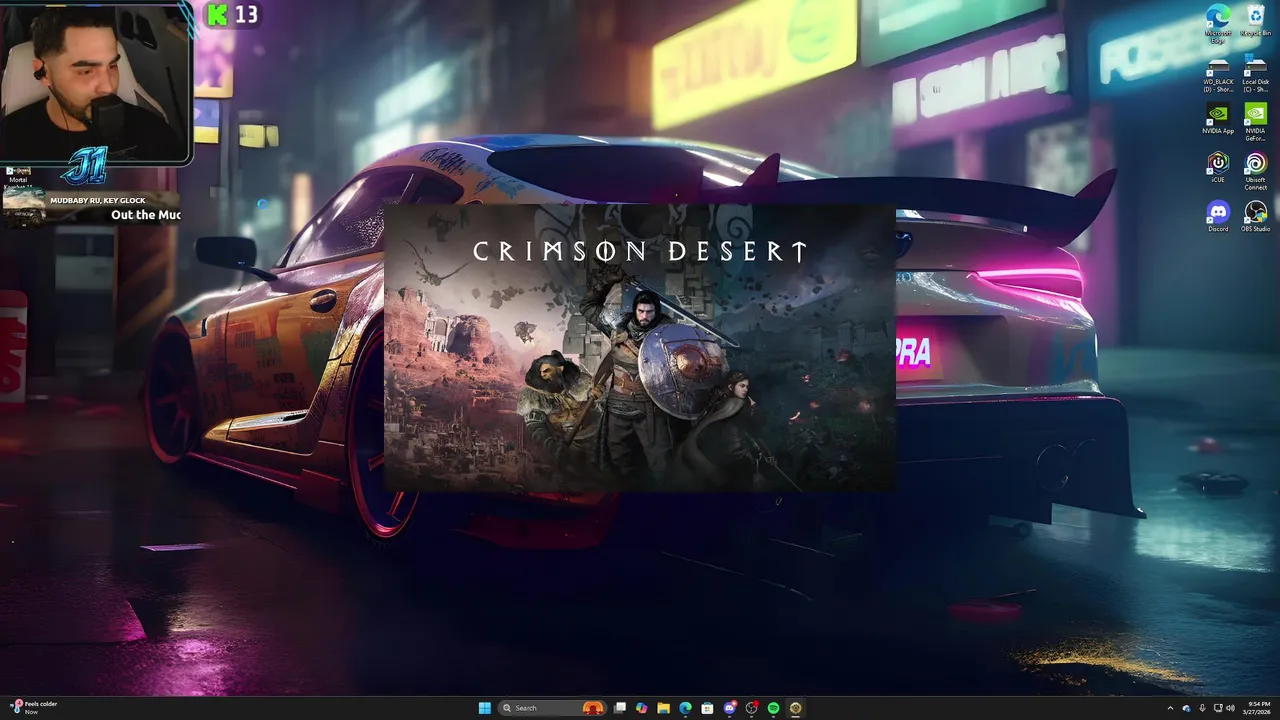Open the network status tray icon
1280x720 pixels.
tap(1218, 708)
